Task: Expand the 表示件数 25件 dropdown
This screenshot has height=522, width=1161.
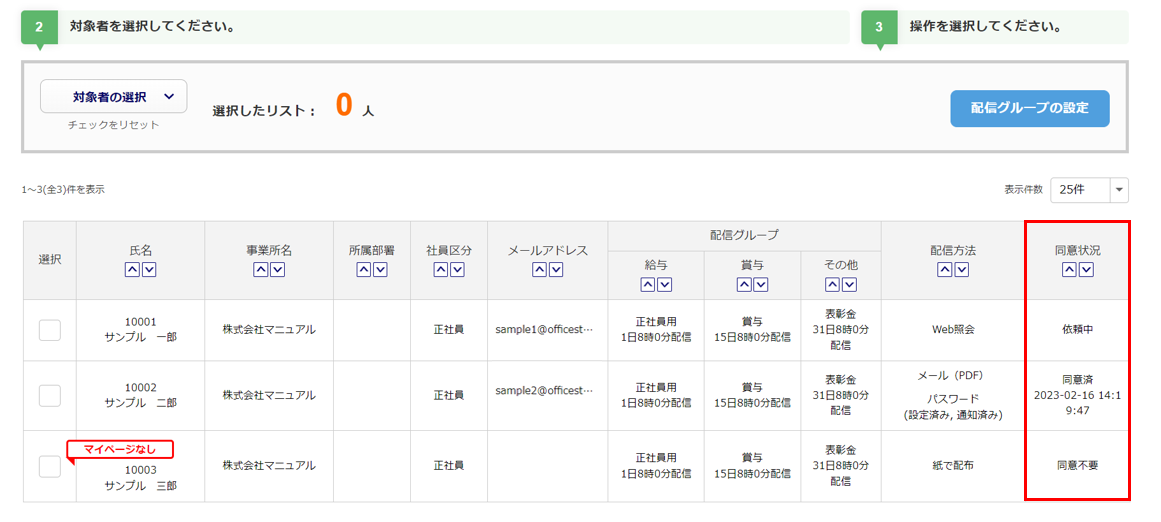Action: (x=1089, y=190)
